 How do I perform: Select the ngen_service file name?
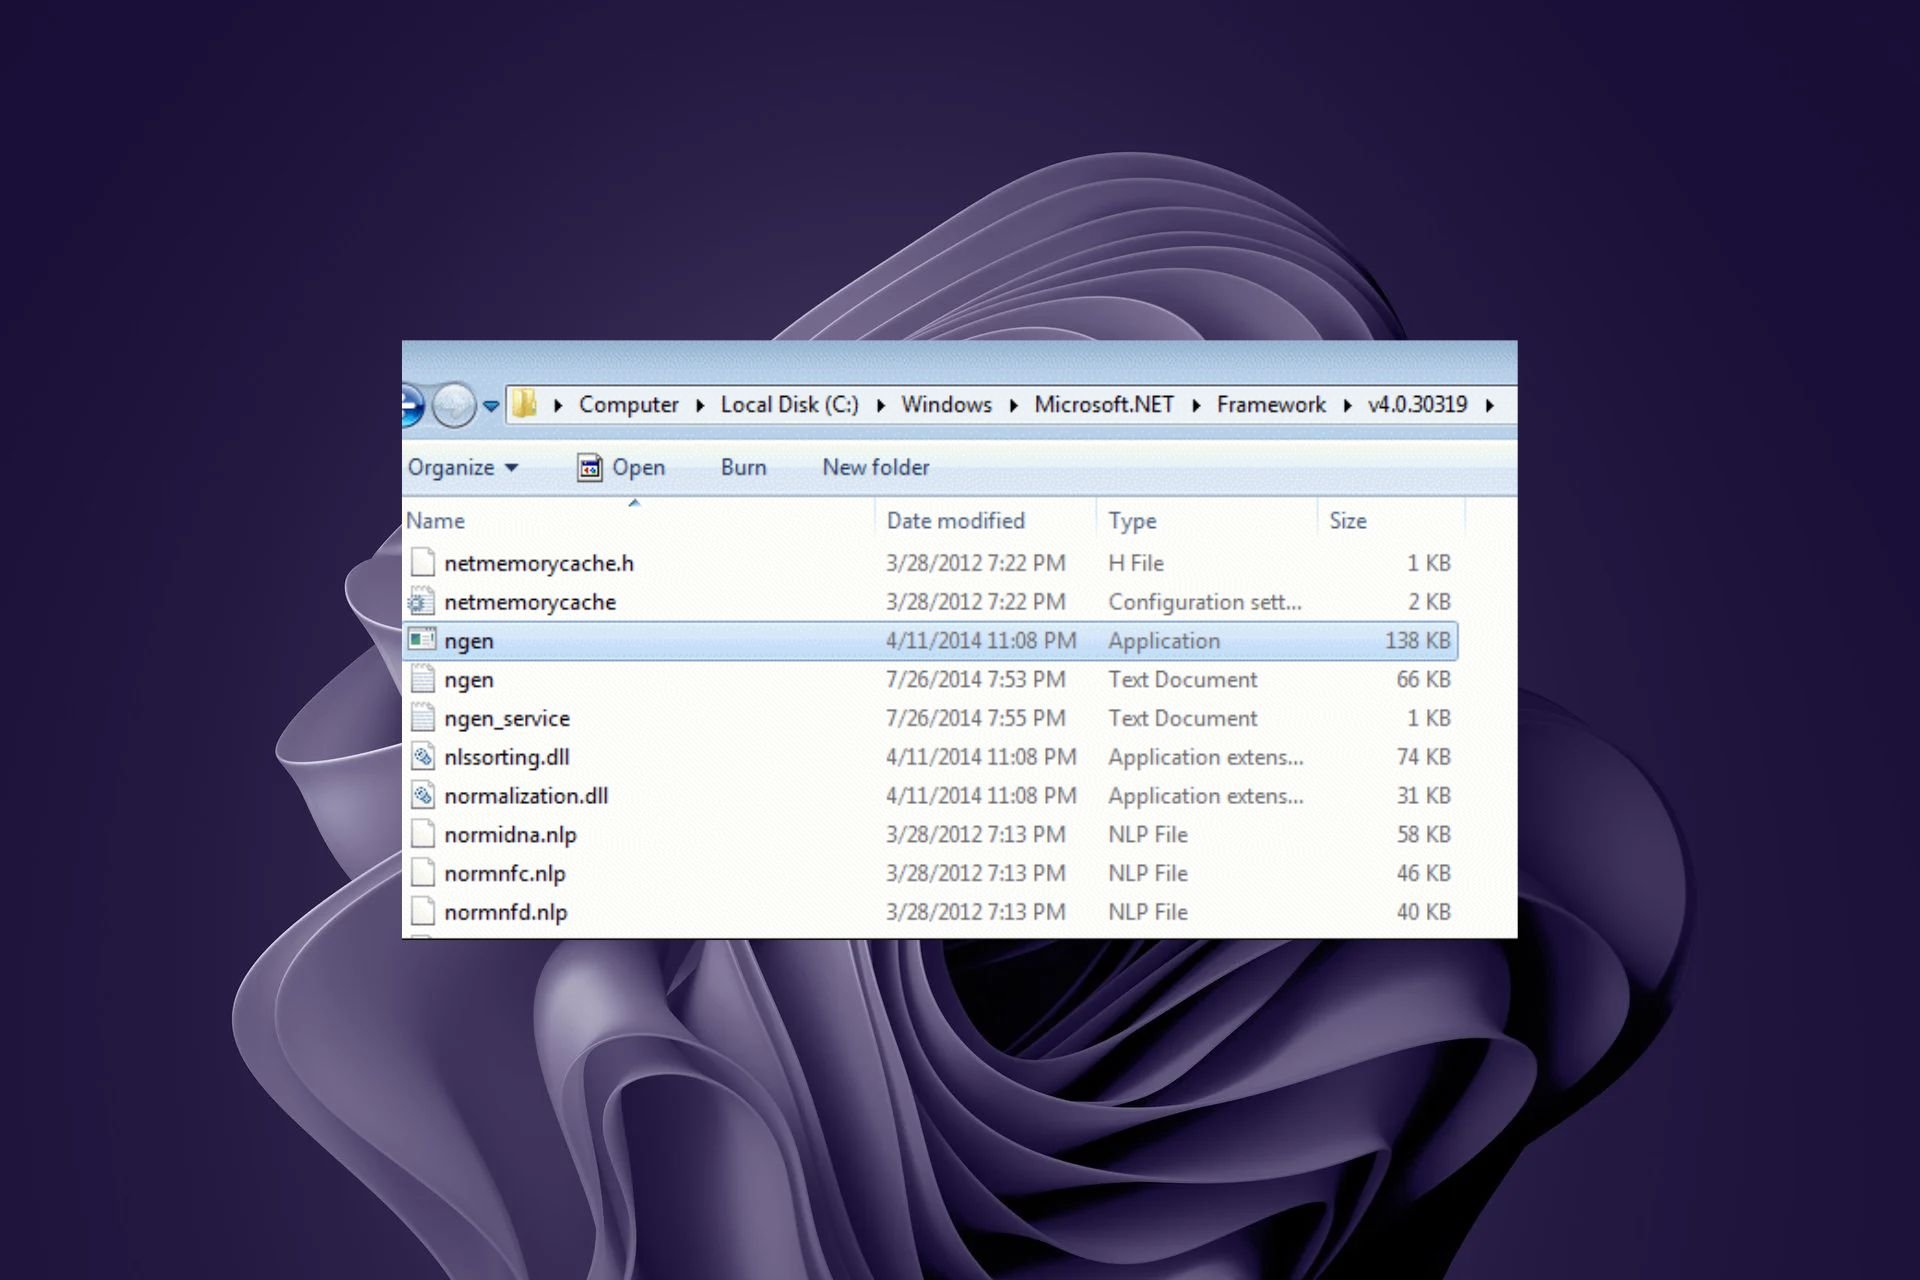[507, 718]
